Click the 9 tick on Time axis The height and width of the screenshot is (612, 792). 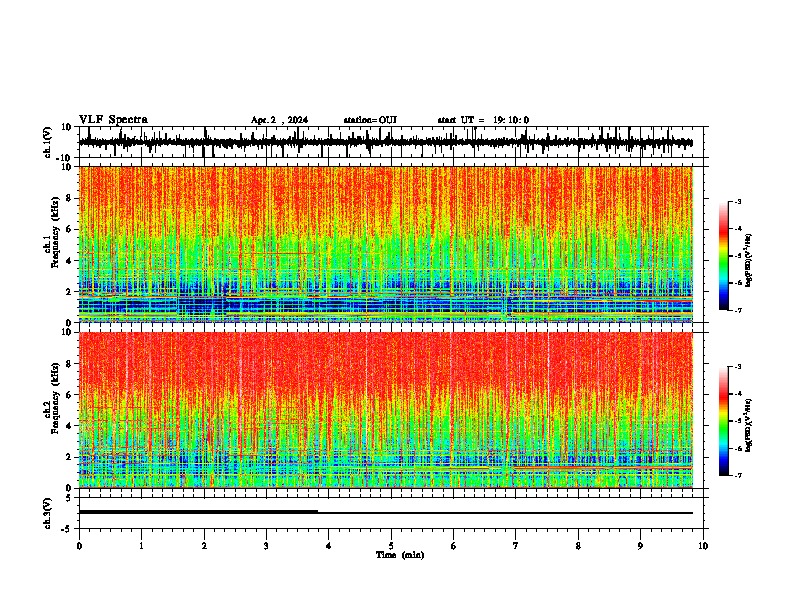pos(640,546)
